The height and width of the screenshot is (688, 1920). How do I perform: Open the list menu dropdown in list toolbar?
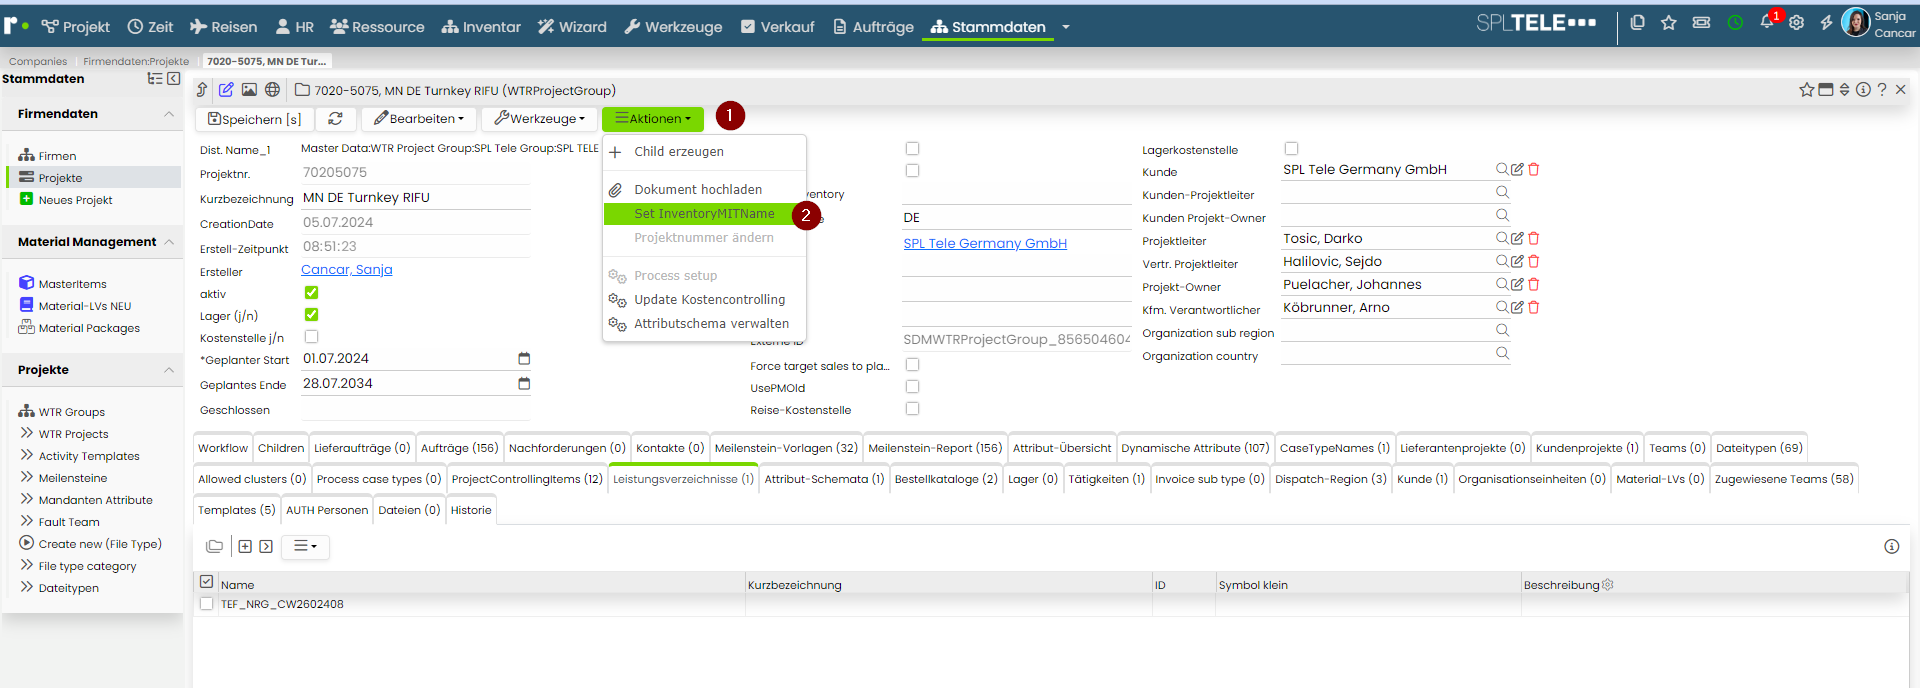[305, 547]
